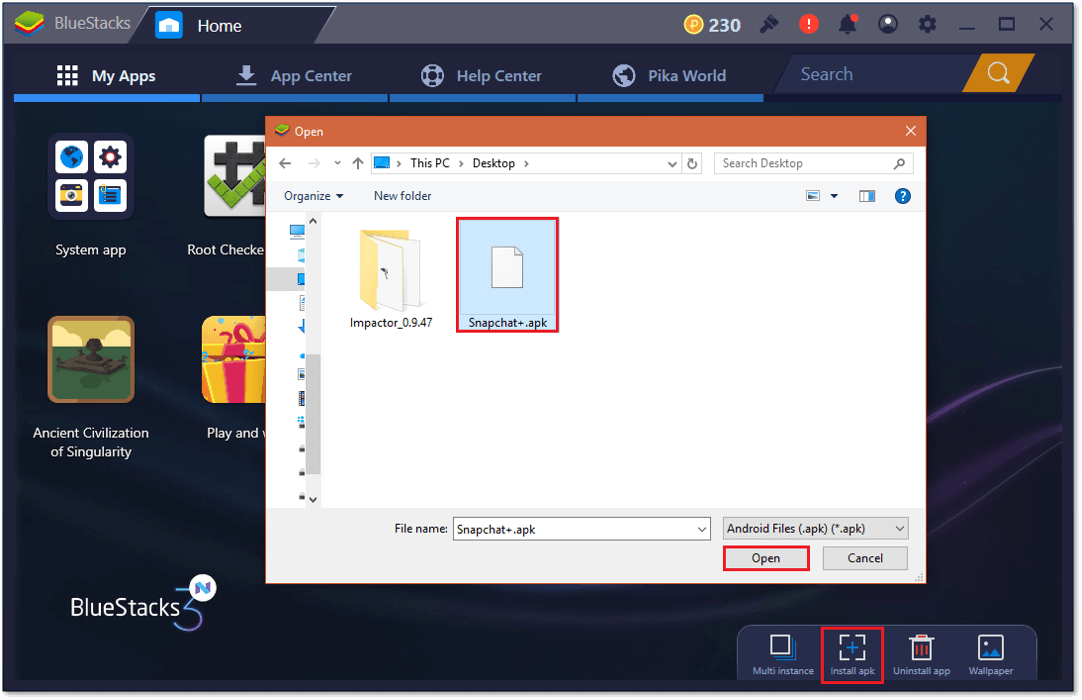Screen dimensions: 1082x700
Task: Open Android Files (.apk) type filter
Action: [x=815, y=529]
